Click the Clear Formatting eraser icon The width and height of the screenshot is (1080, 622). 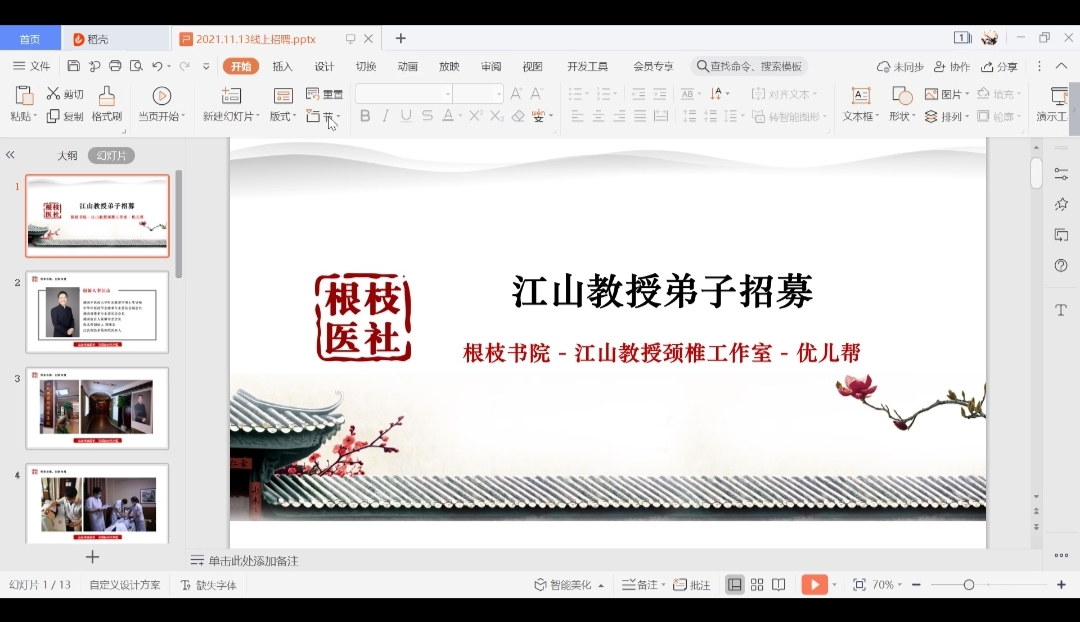pos(518,116)
